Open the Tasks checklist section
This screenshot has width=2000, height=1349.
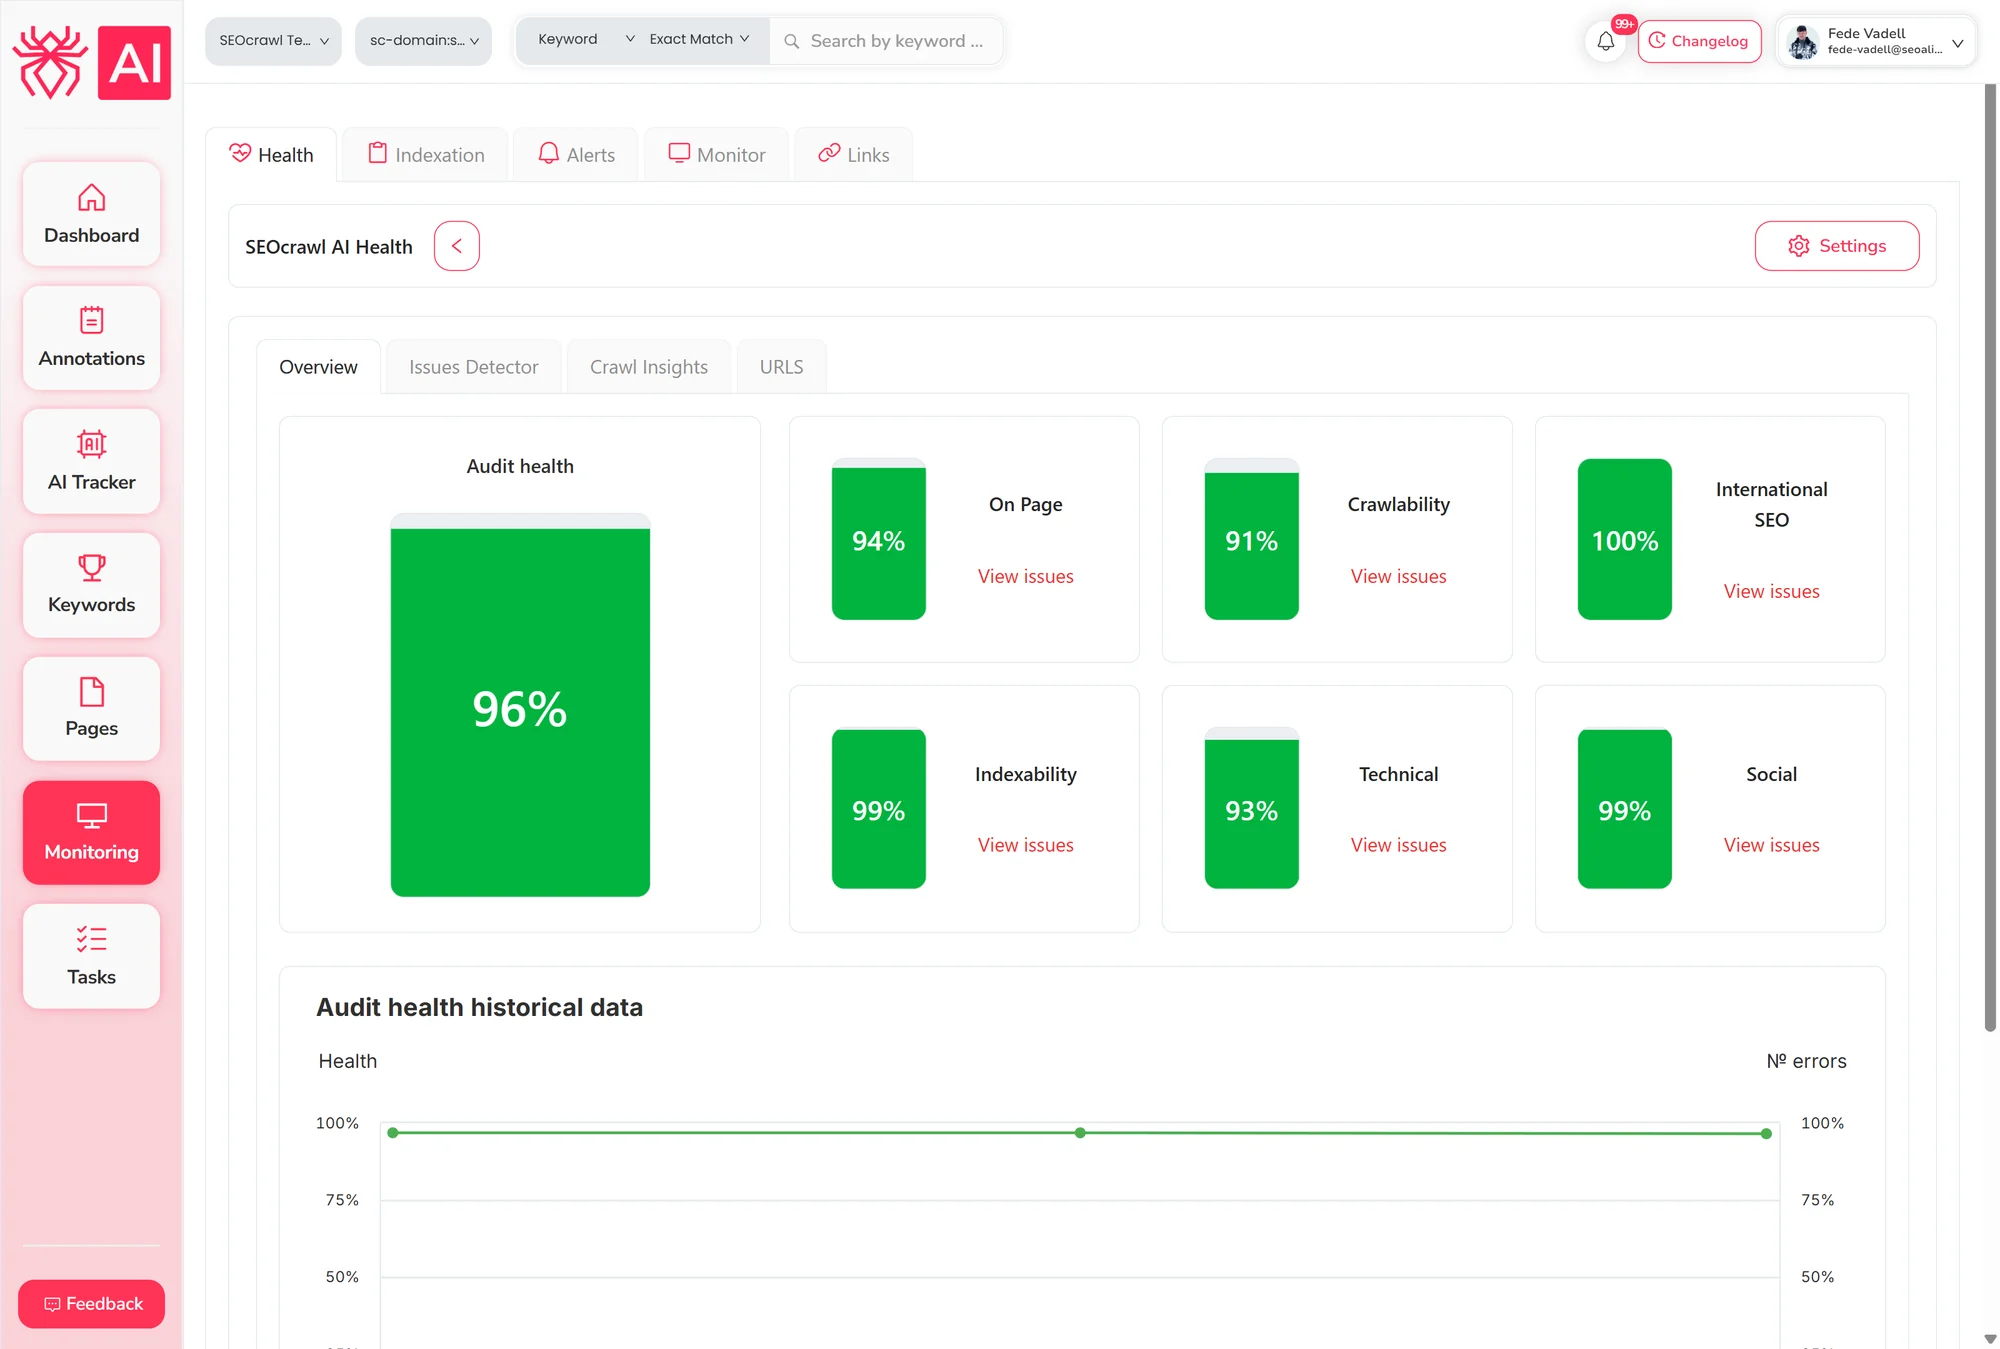[x=91, y=956]
